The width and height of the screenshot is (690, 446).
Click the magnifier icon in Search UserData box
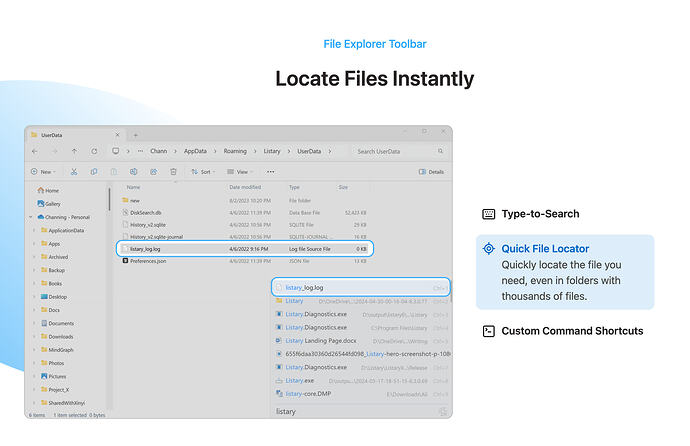[x=440, y=151]
